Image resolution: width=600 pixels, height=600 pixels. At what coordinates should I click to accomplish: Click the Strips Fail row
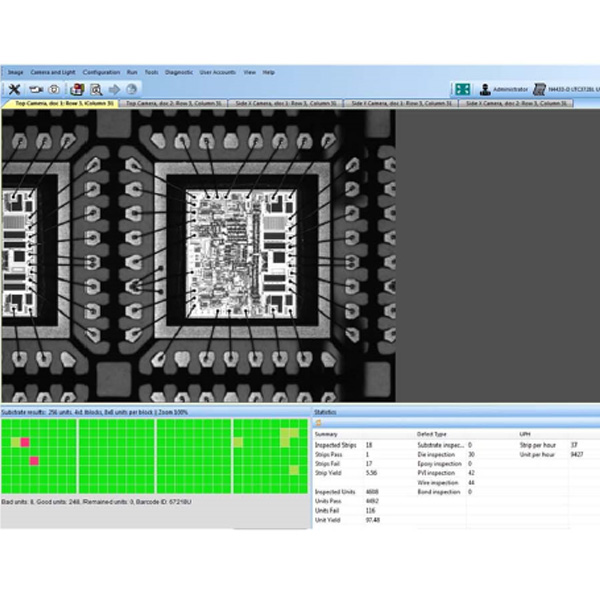pos(344,464)
